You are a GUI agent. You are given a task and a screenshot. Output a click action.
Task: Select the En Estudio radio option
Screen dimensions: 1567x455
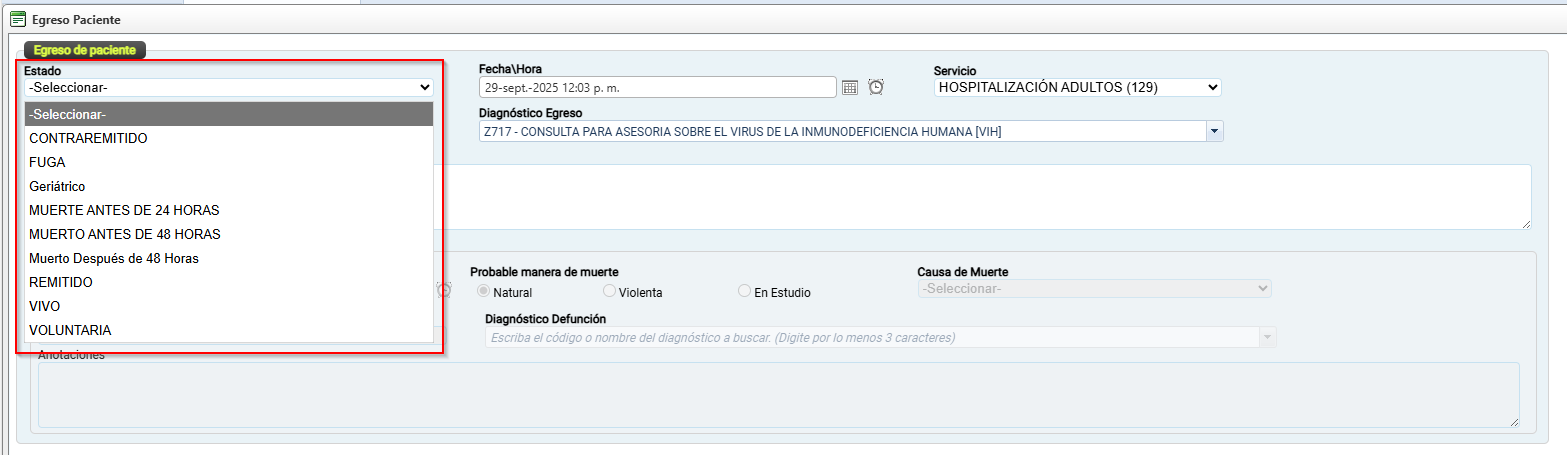[744, 292]
